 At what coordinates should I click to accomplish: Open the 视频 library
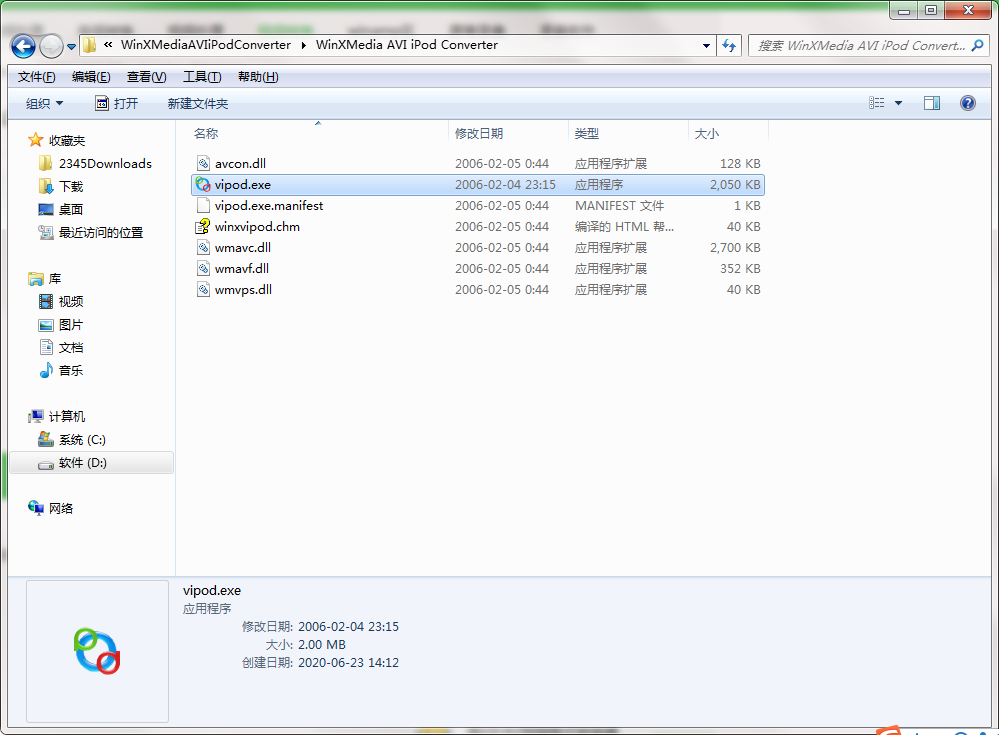tap(61, 301)
